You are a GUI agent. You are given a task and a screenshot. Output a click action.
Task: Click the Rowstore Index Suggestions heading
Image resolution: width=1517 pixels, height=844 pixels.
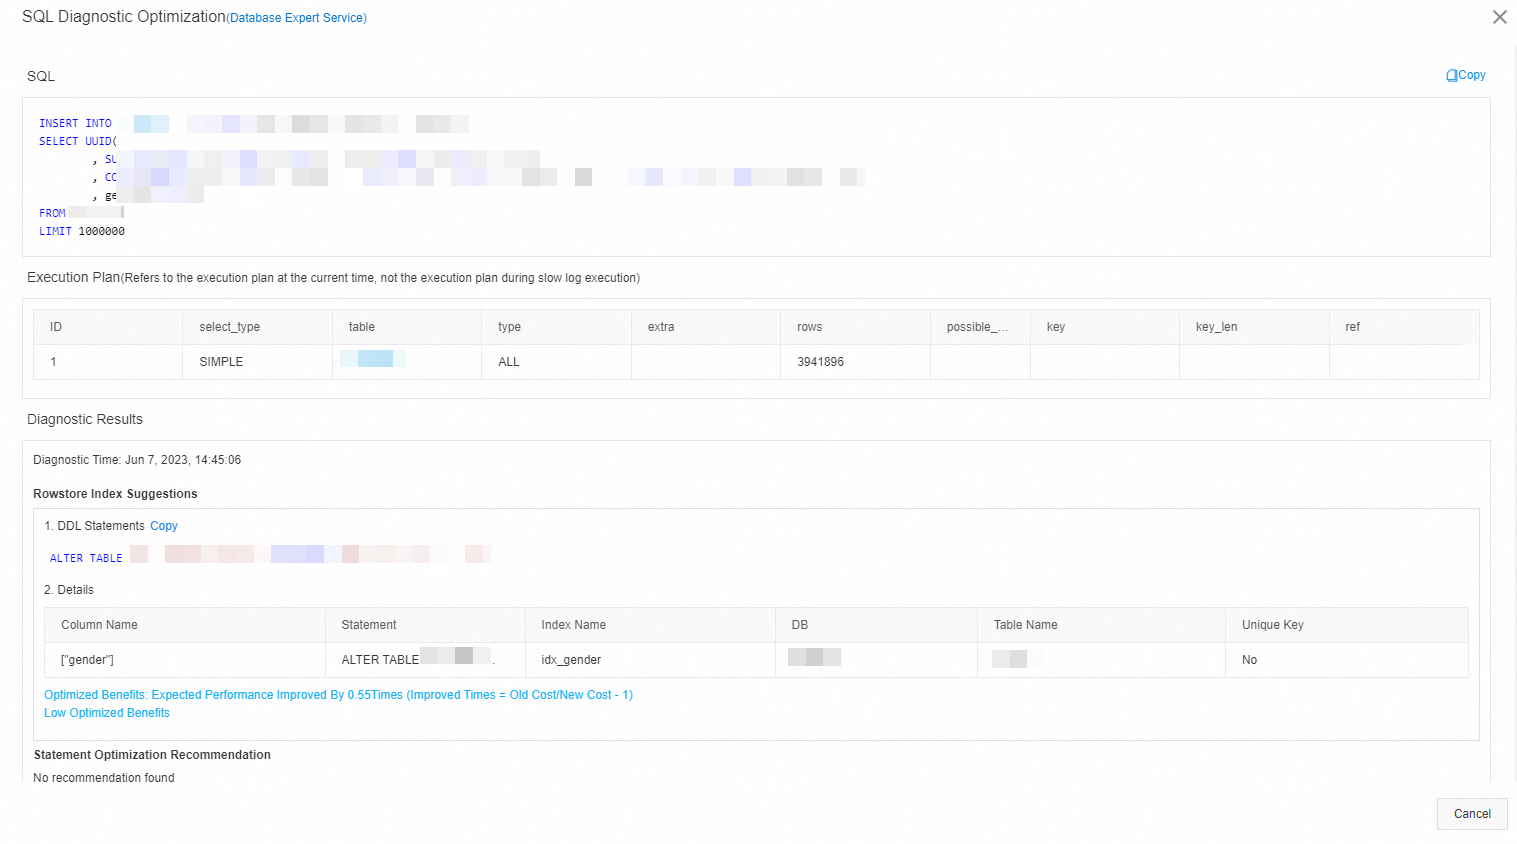point(115,494)
